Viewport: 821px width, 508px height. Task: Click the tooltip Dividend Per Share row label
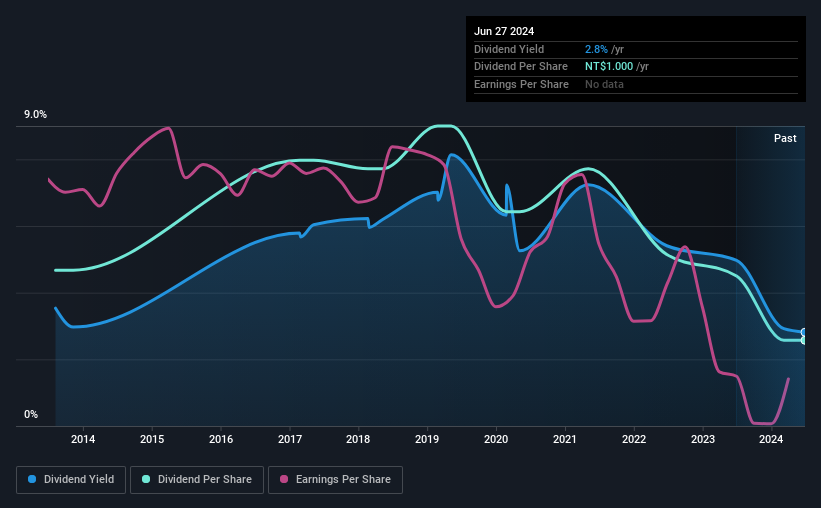(520, 67)
